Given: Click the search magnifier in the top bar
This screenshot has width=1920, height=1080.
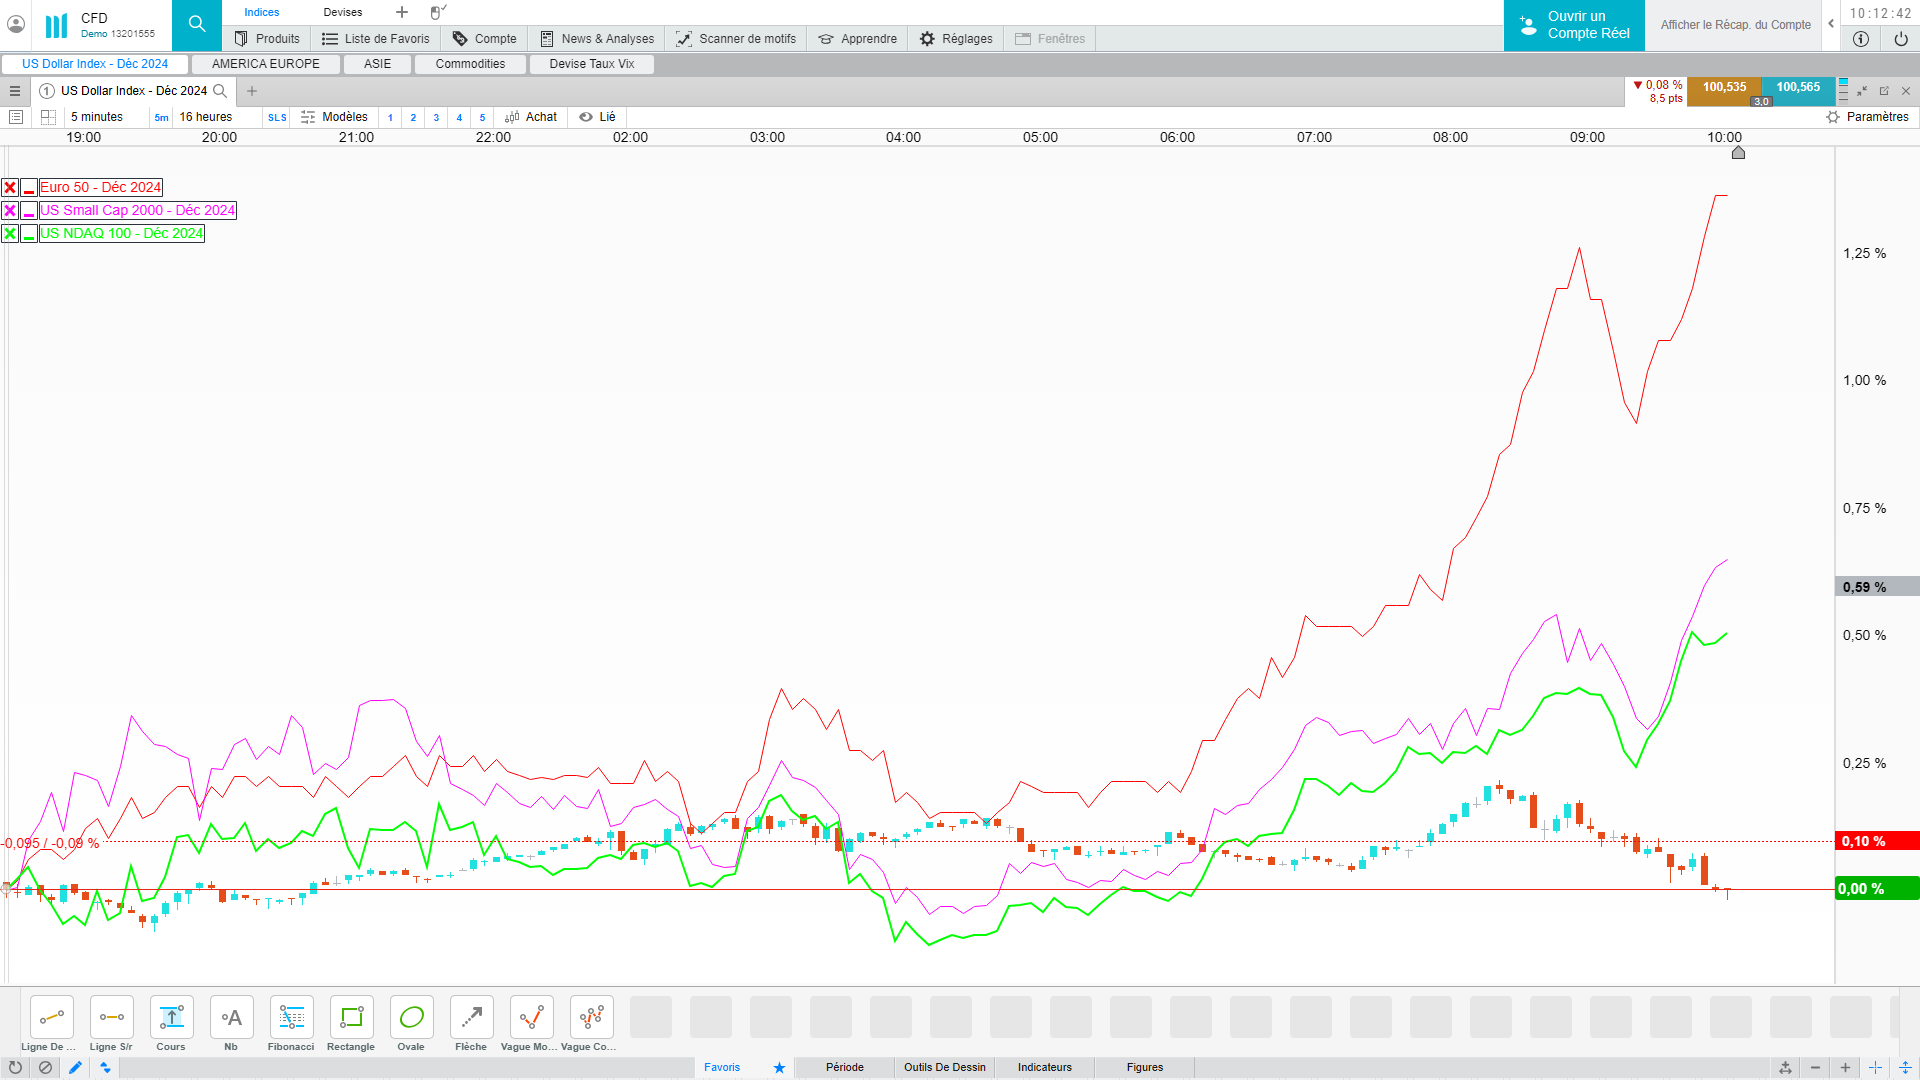Looking at the screenshot, I should tap(197, 25).
